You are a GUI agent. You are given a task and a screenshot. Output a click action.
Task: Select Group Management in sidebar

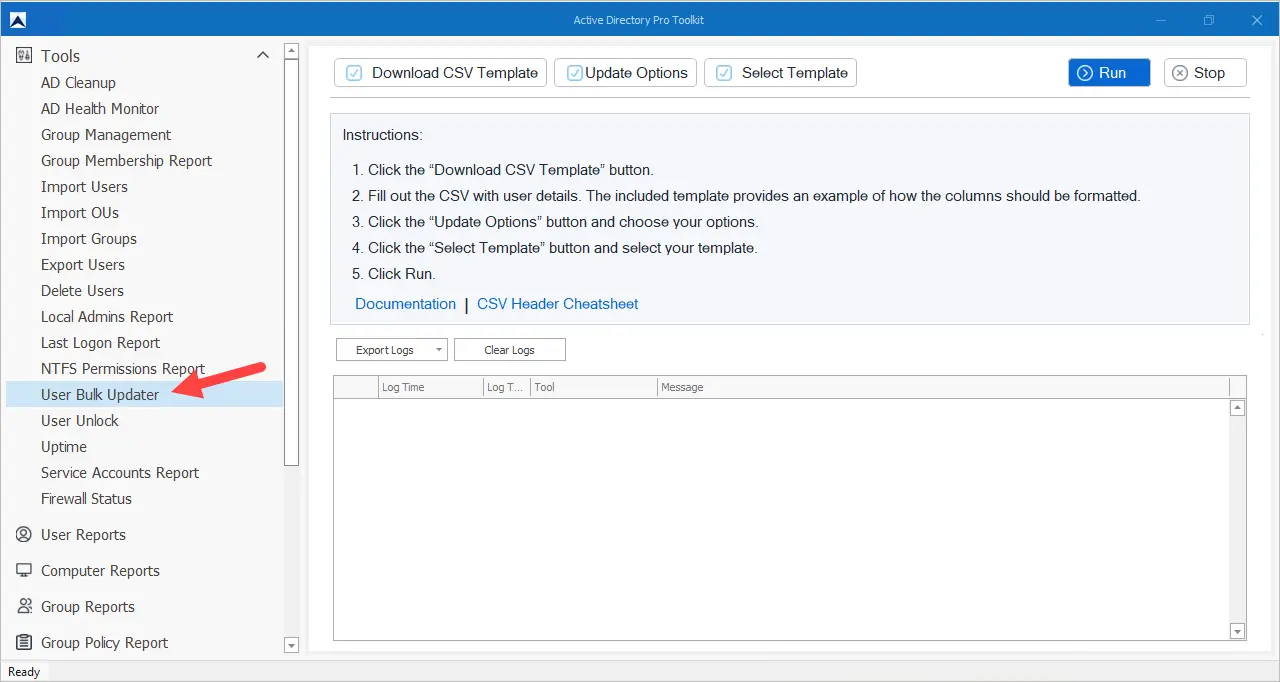click(x=106, y=135)
